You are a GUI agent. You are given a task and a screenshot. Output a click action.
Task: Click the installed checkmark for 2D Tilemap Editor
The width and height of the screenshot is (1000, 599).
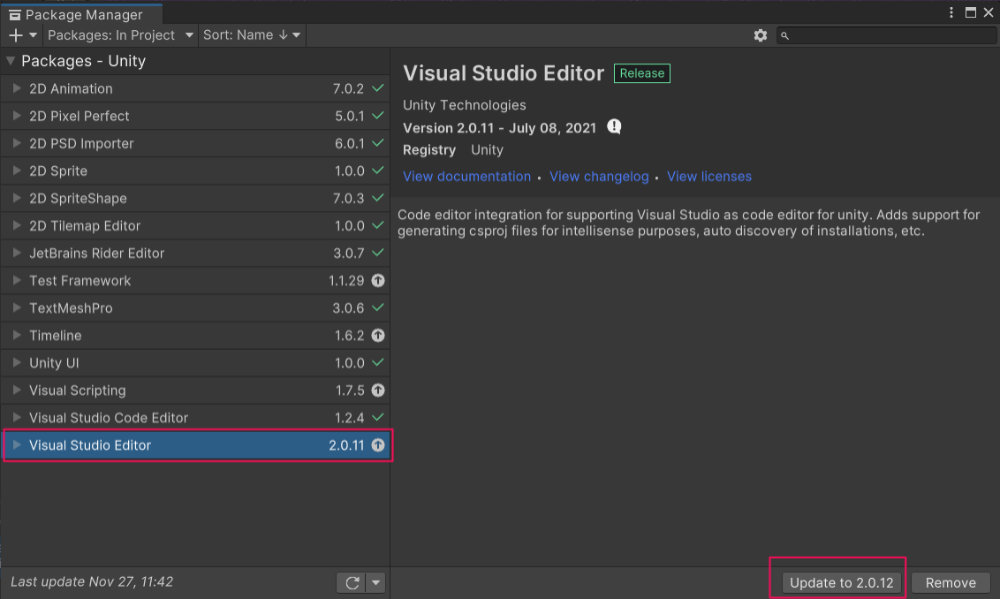click(x=378, y=225)
